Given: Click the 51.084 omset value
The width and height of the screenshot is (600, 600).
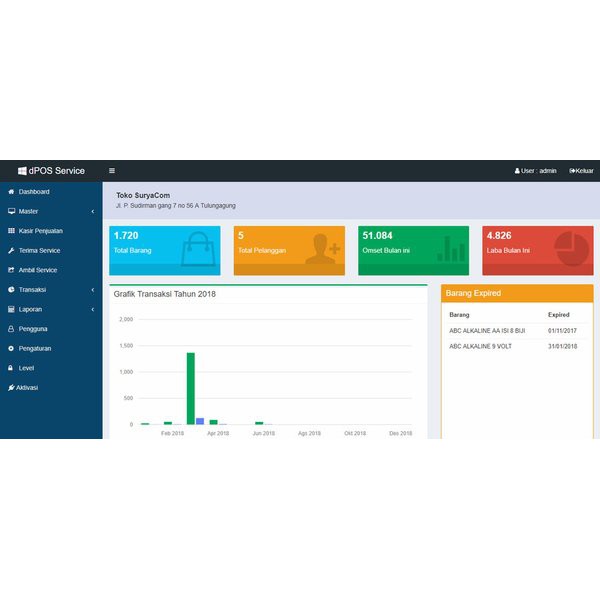Looking at the screenshot, I should coord(377,235).
